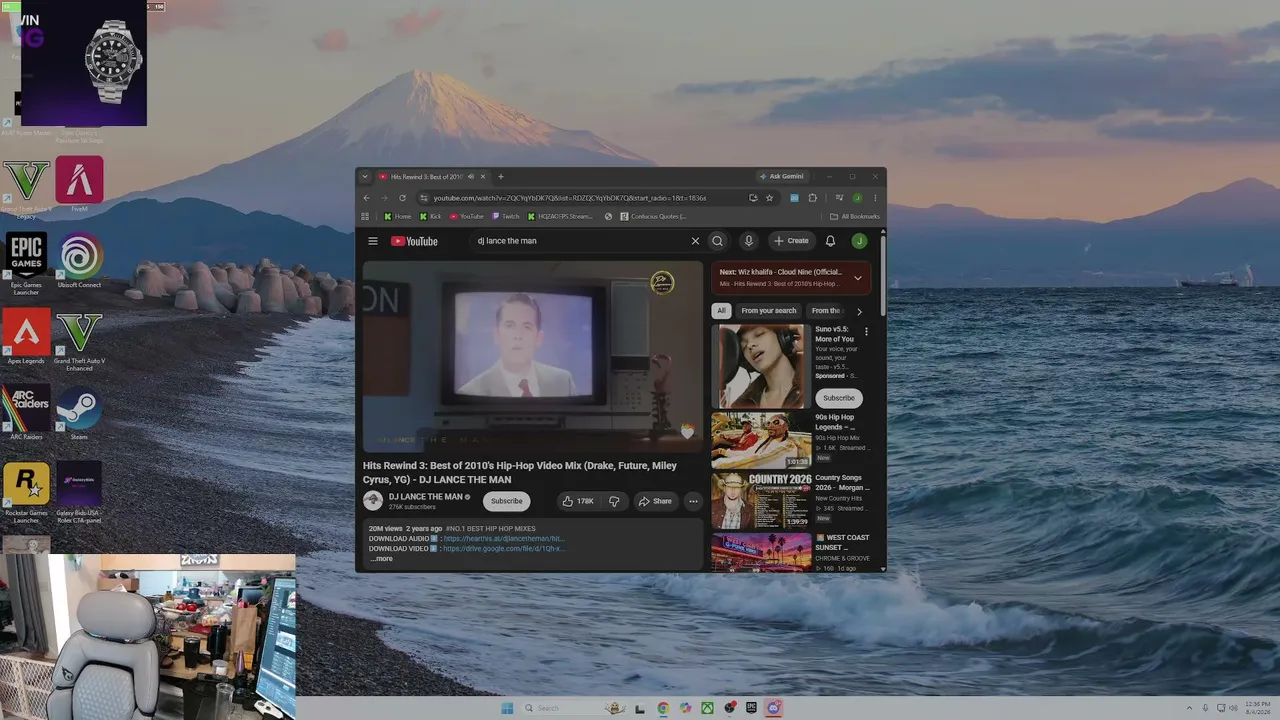Launch Ubisoft Connect from the desktop

(79, 261)
